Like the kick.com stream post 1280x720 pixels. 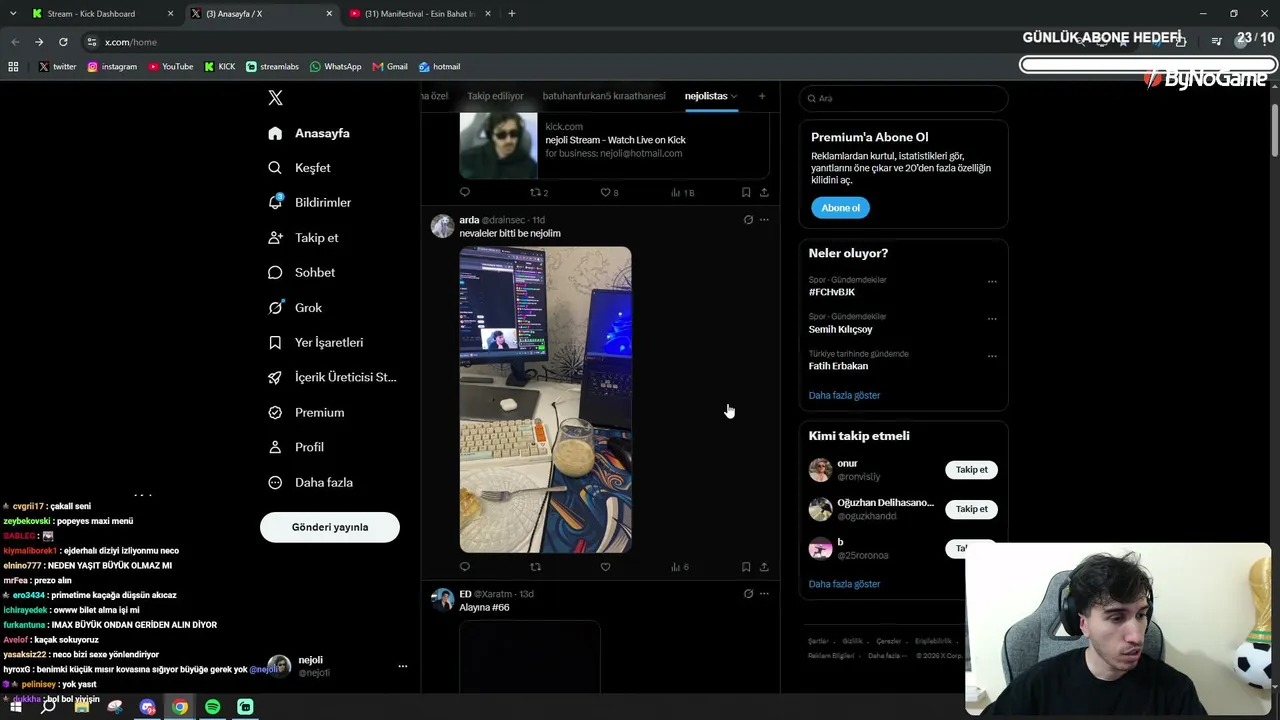pyautogui.click(x=606, y=192)
